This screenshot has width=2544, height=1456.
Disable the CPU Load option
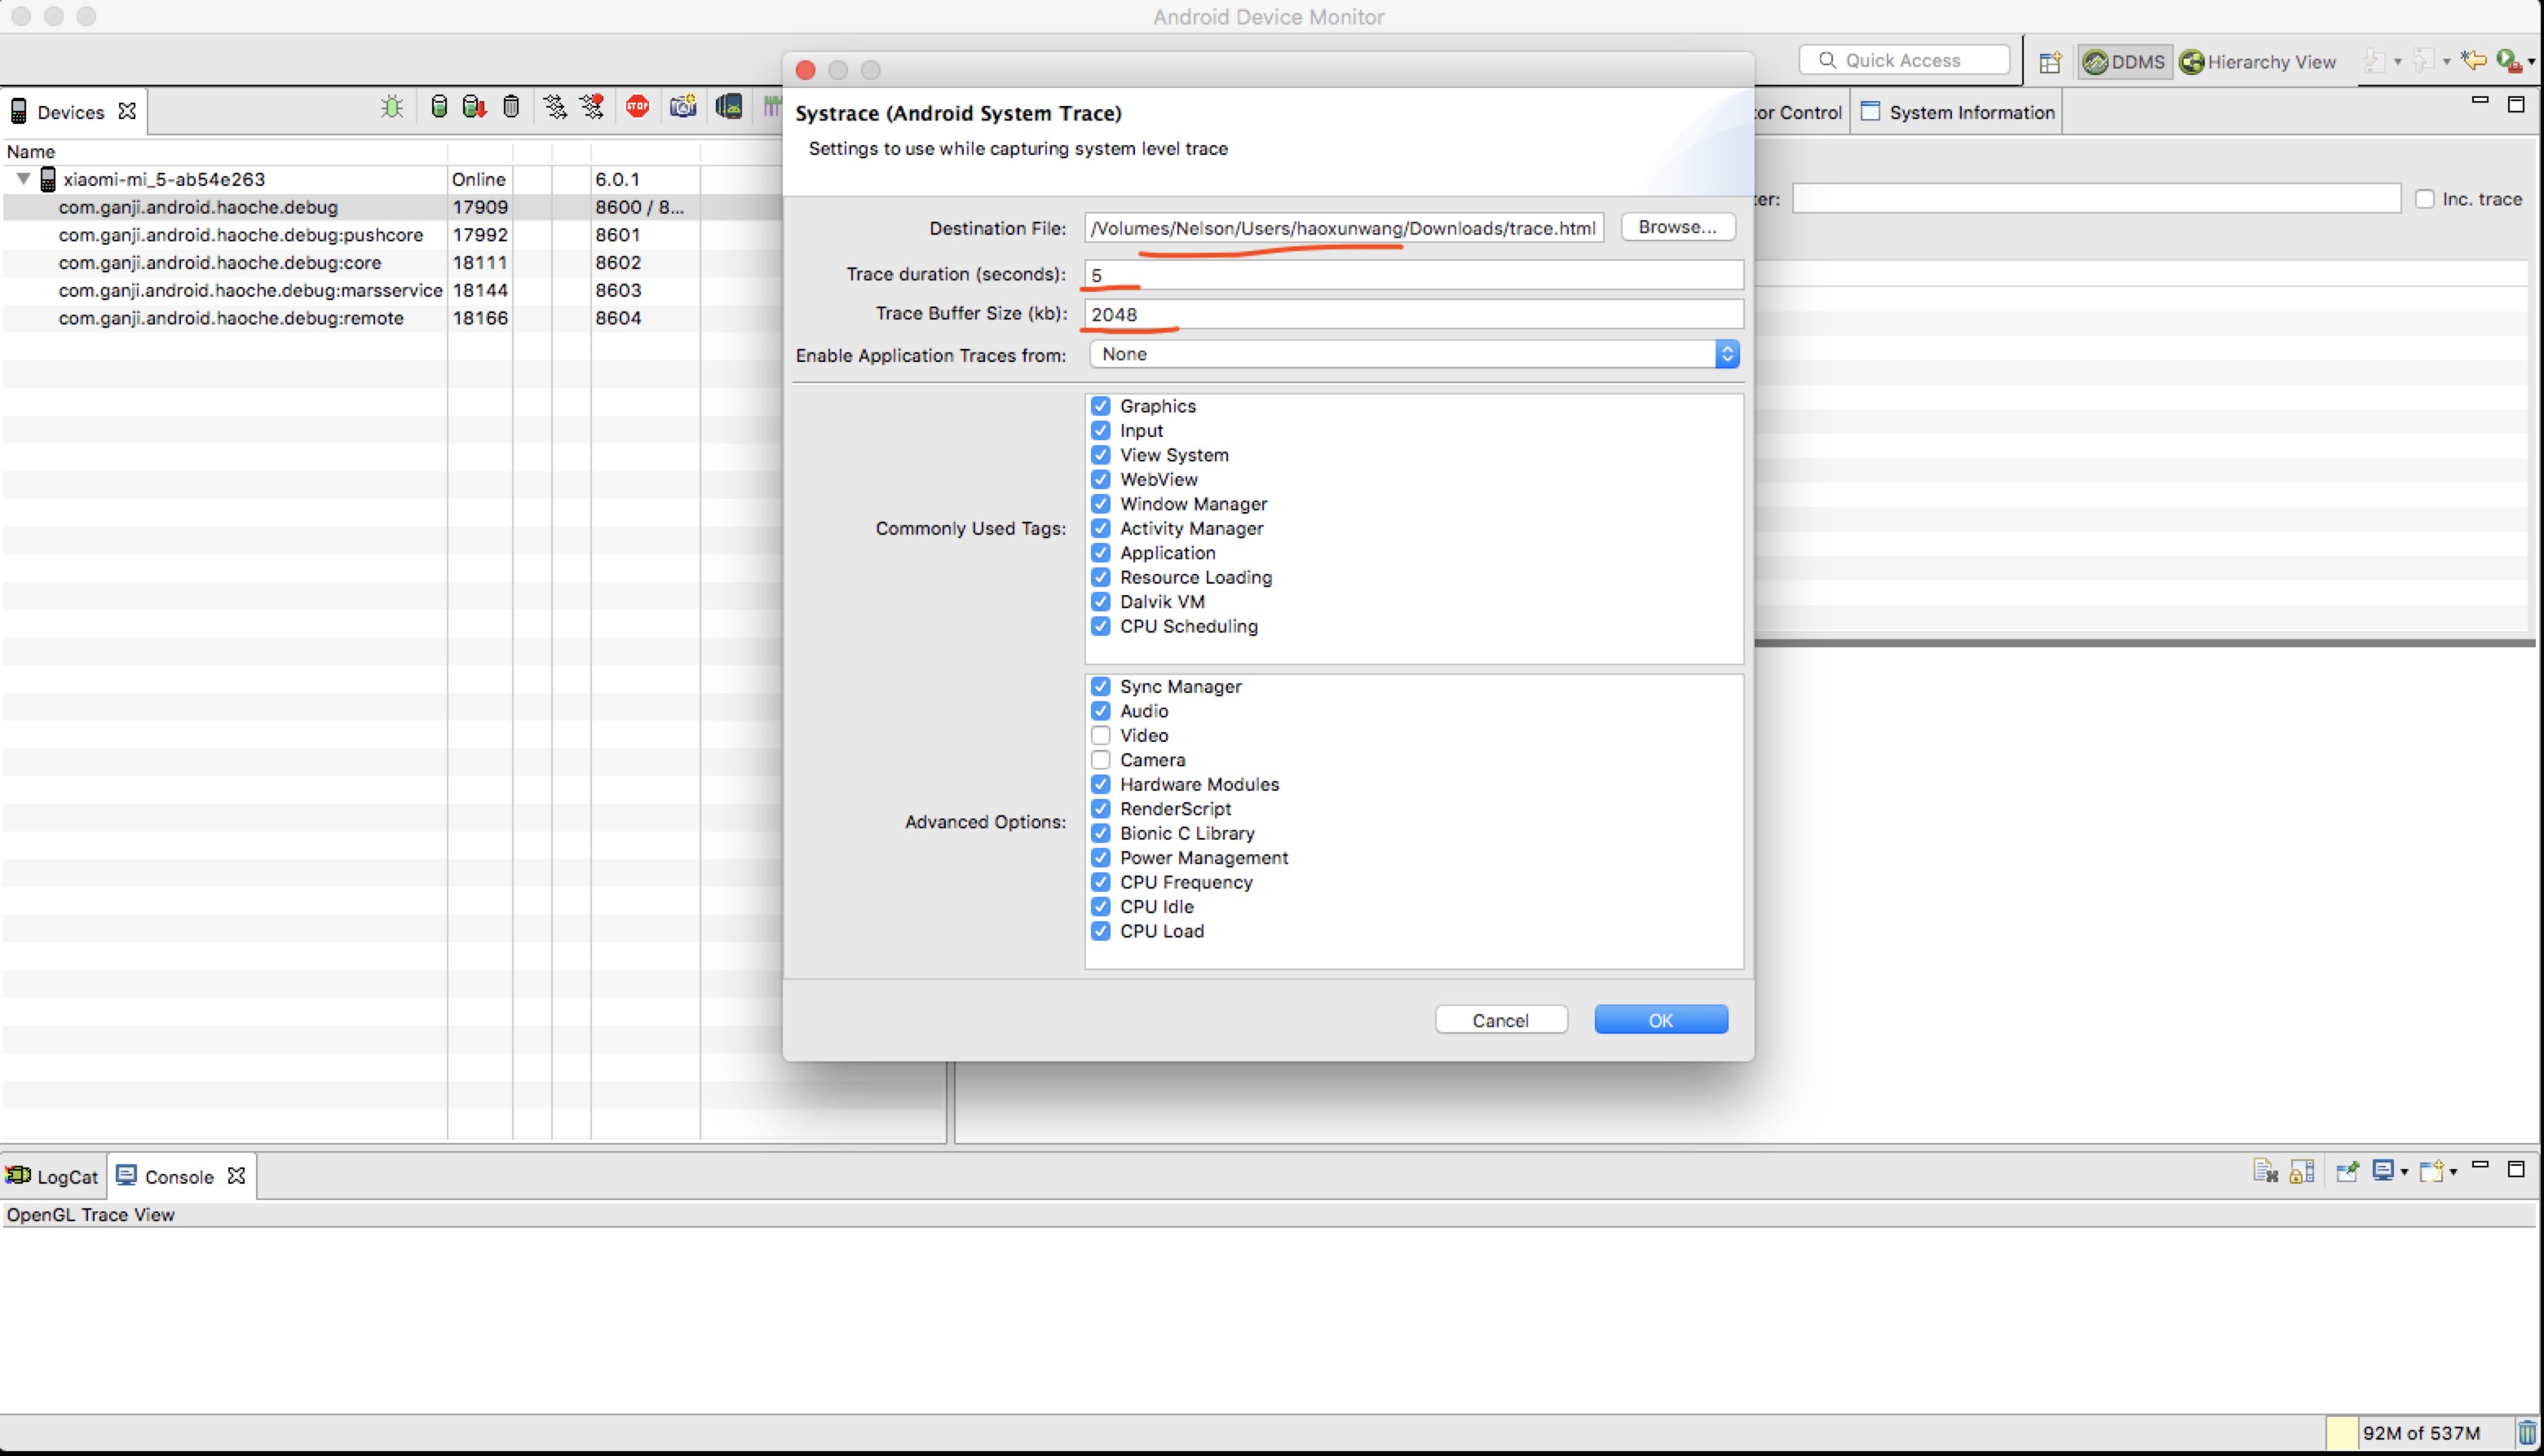pos(1101,931)
